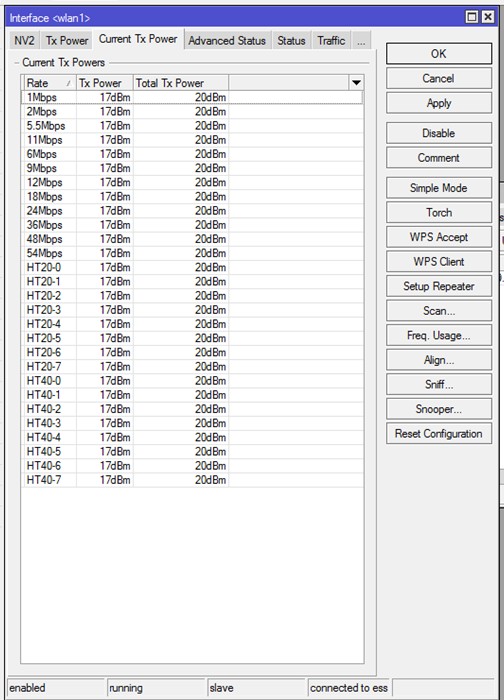Select the Current Tx Power tab
This screenshot has width=504, height=700.
pos(138,39)
